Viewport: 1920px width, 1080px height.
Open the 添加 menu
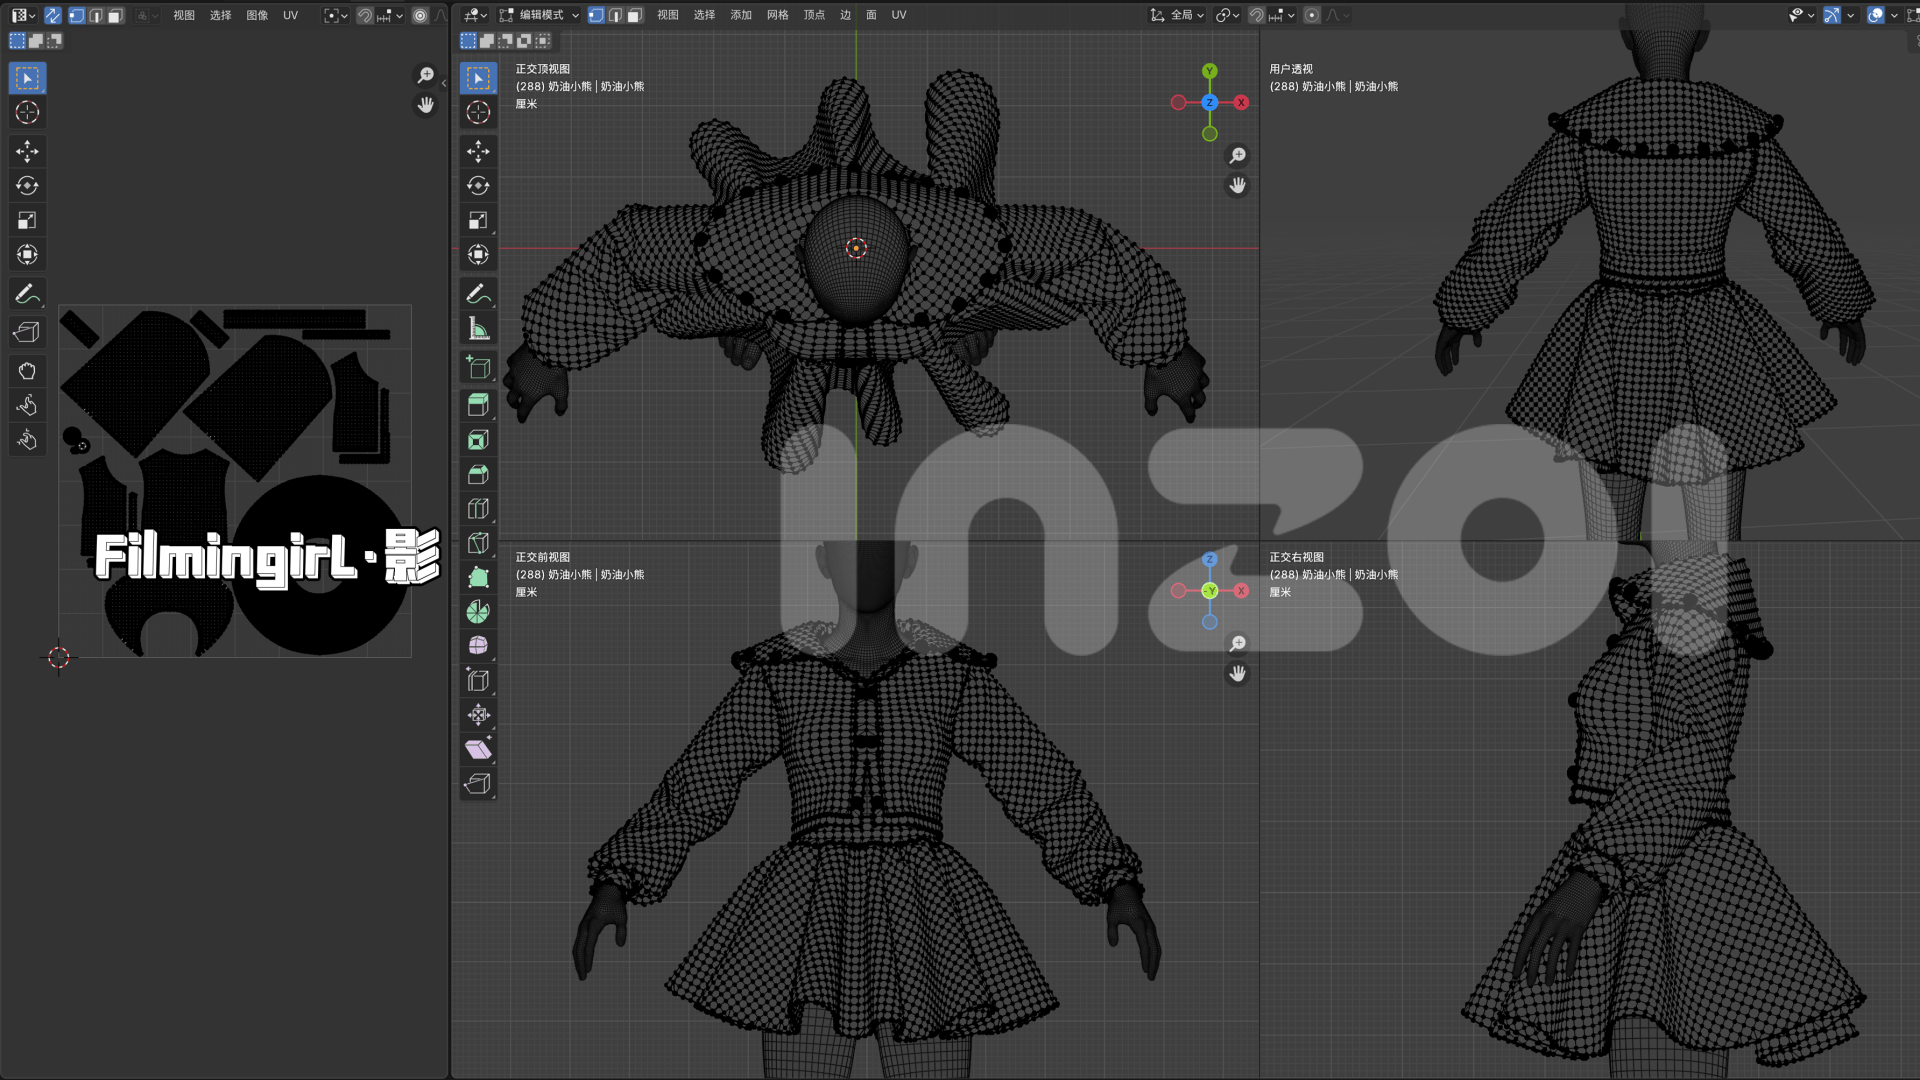pyautogui.click(x=741, y=15)
